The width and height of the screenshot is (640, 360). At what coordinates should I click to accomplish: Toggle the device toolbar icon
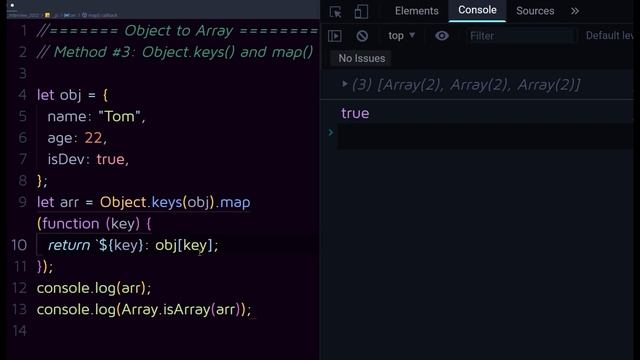[x=361, y=11]
